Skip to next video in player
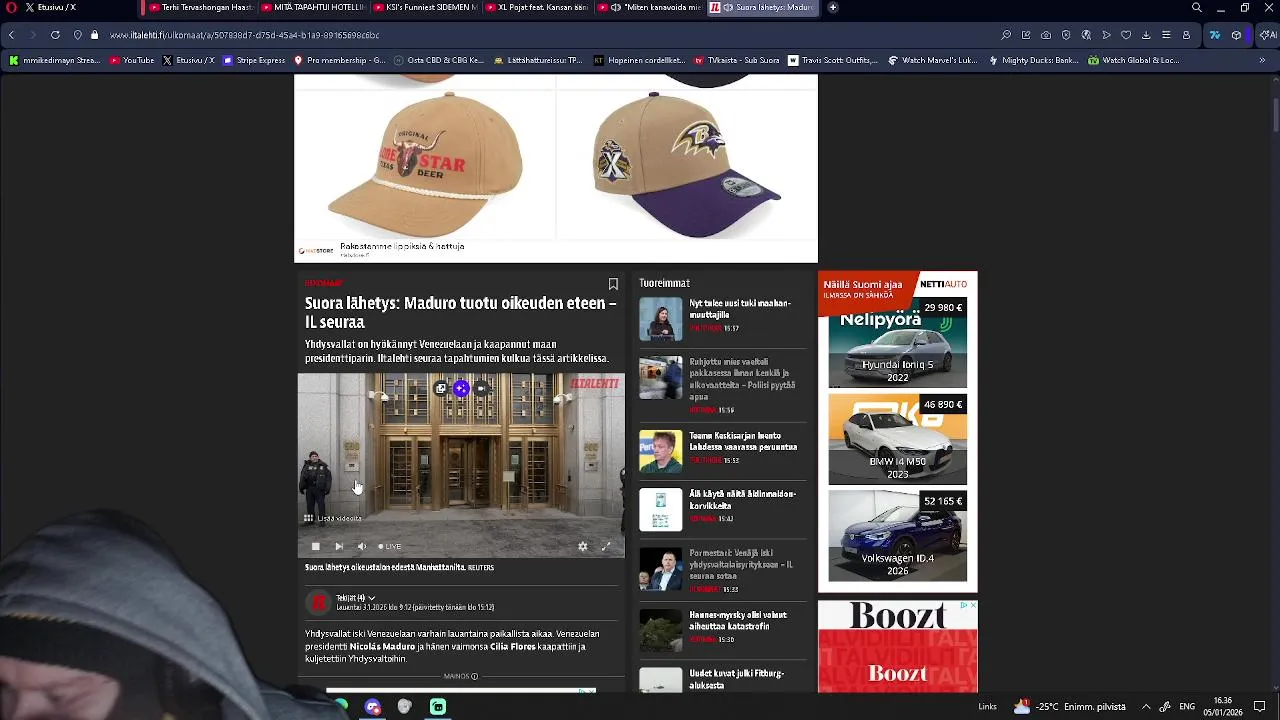Screen dimensions: 1280x720 click(x=339, y=546)
